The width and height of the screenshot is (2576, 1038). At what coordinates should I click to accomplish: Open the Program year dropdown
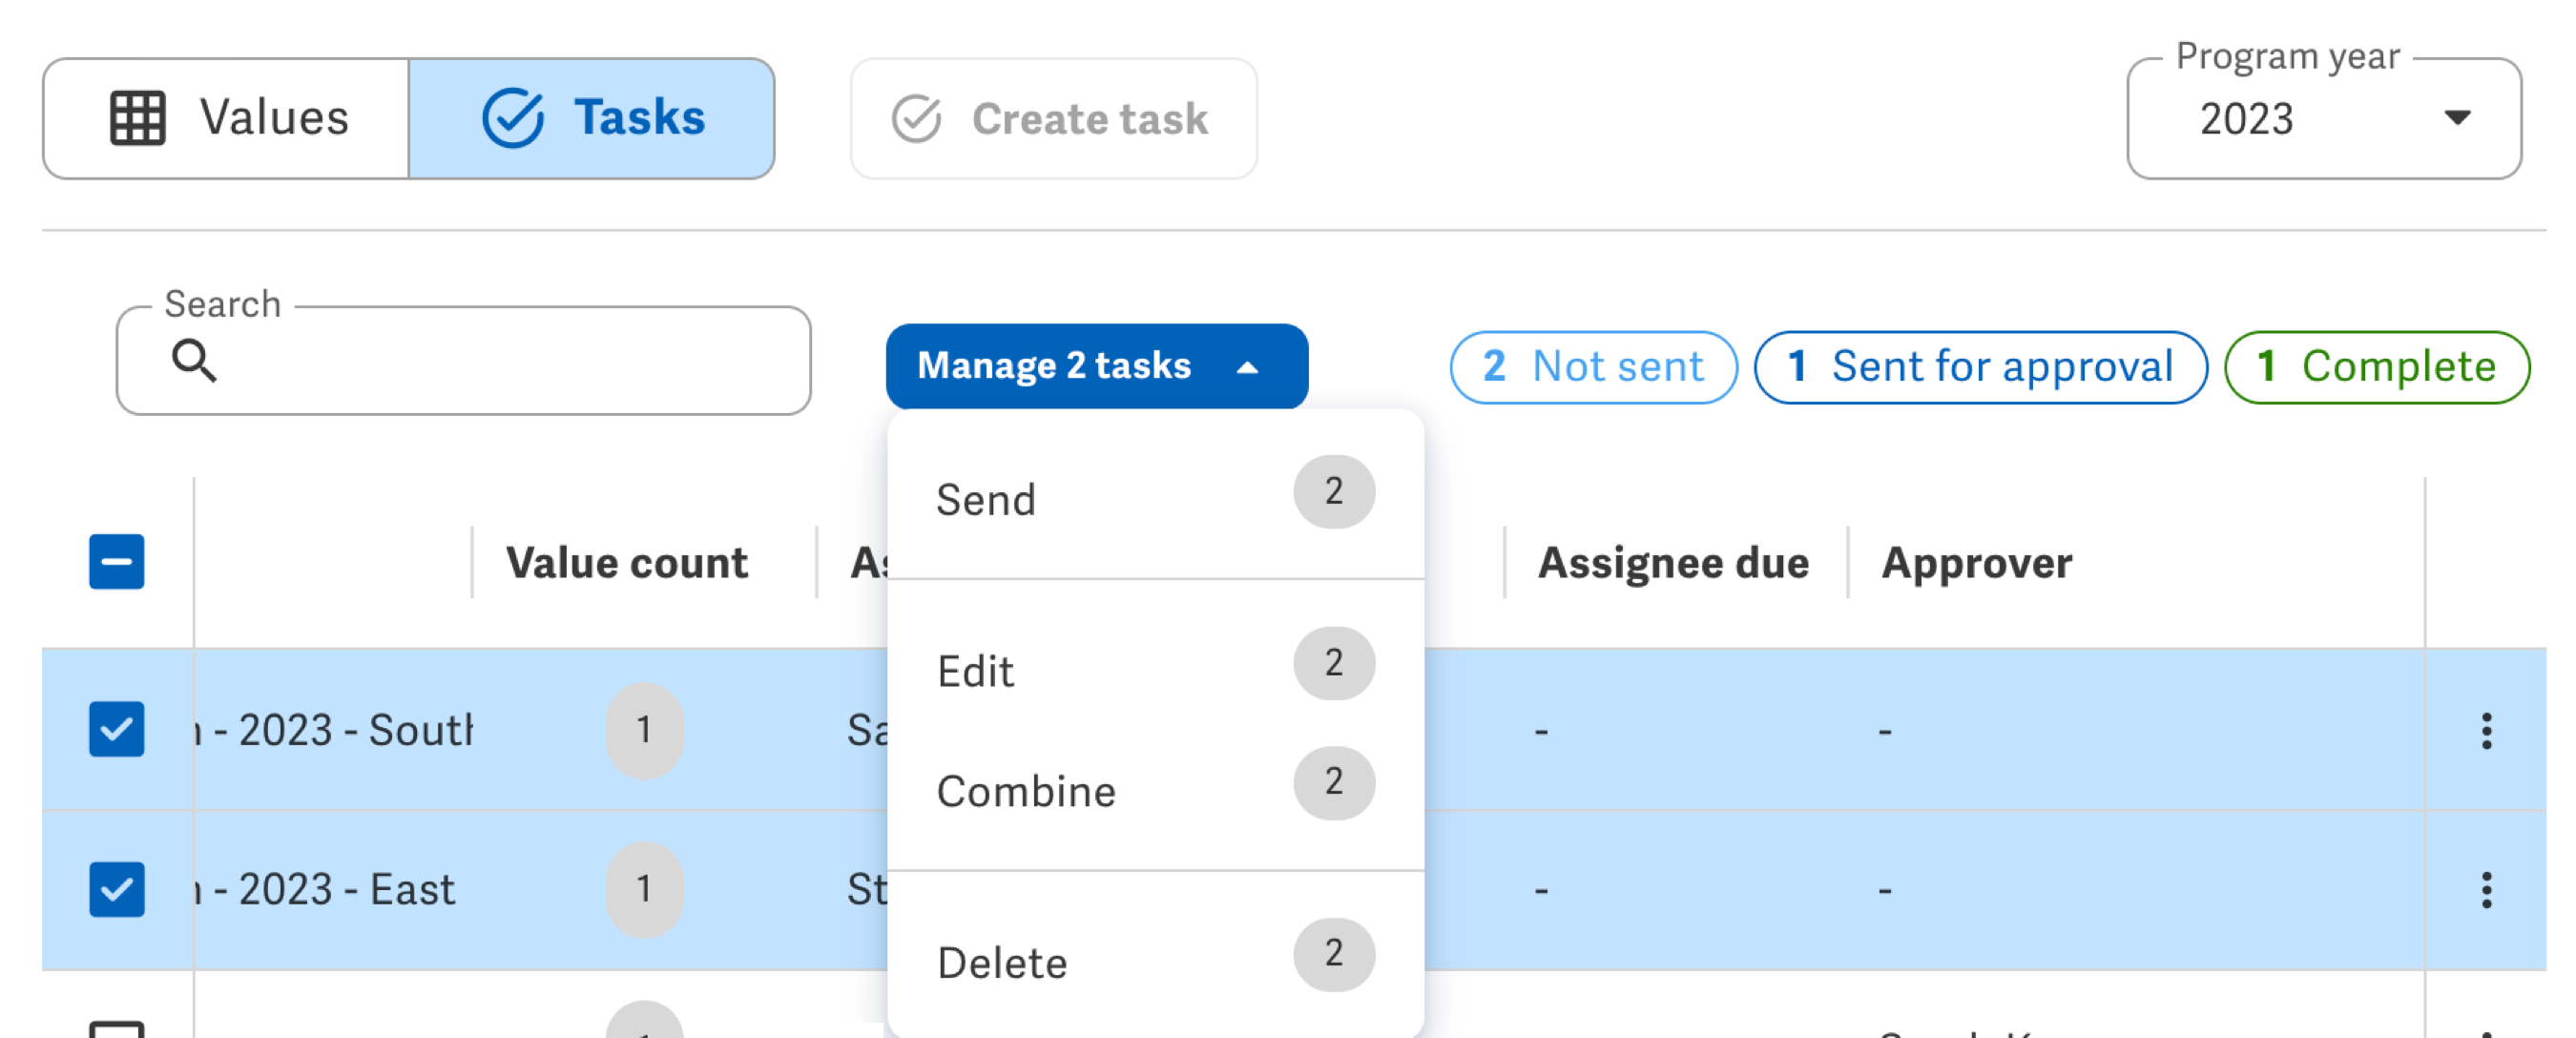pos(2460,118)
